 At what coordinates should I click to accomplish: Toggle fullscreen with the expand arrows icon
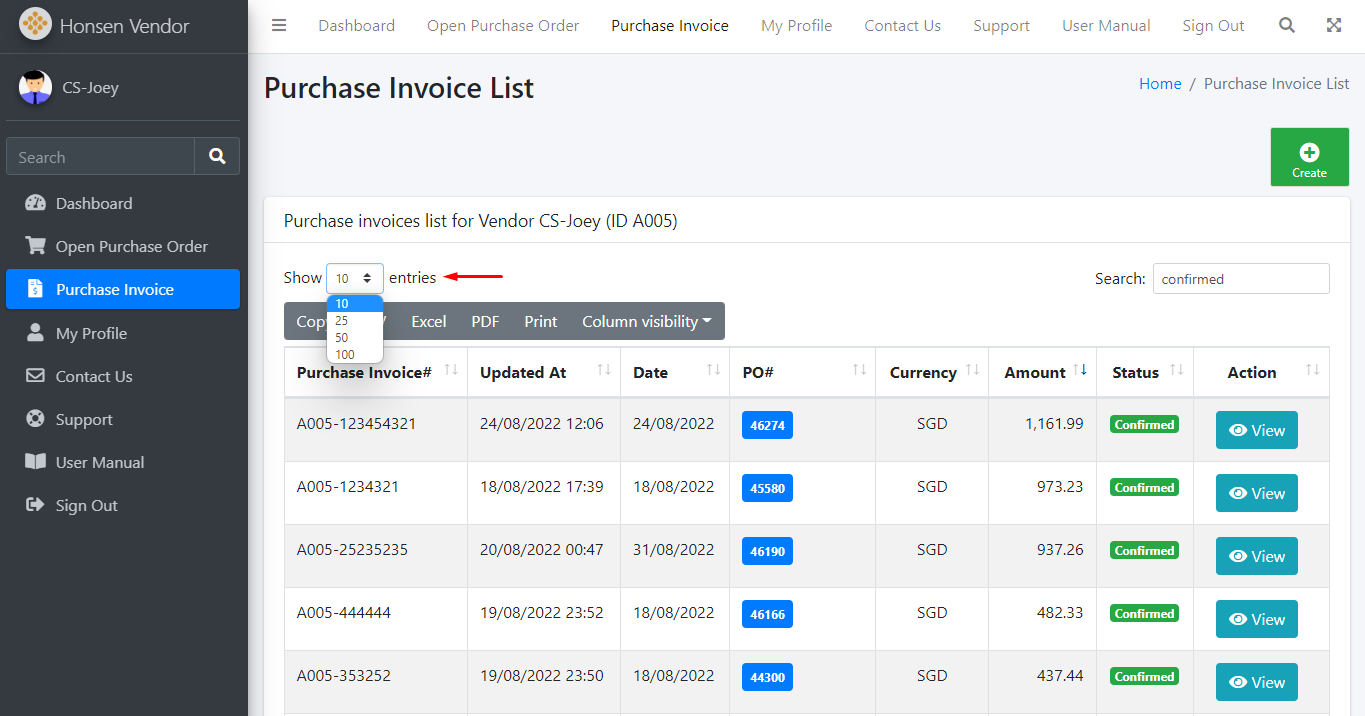[x=1334, y=26]
